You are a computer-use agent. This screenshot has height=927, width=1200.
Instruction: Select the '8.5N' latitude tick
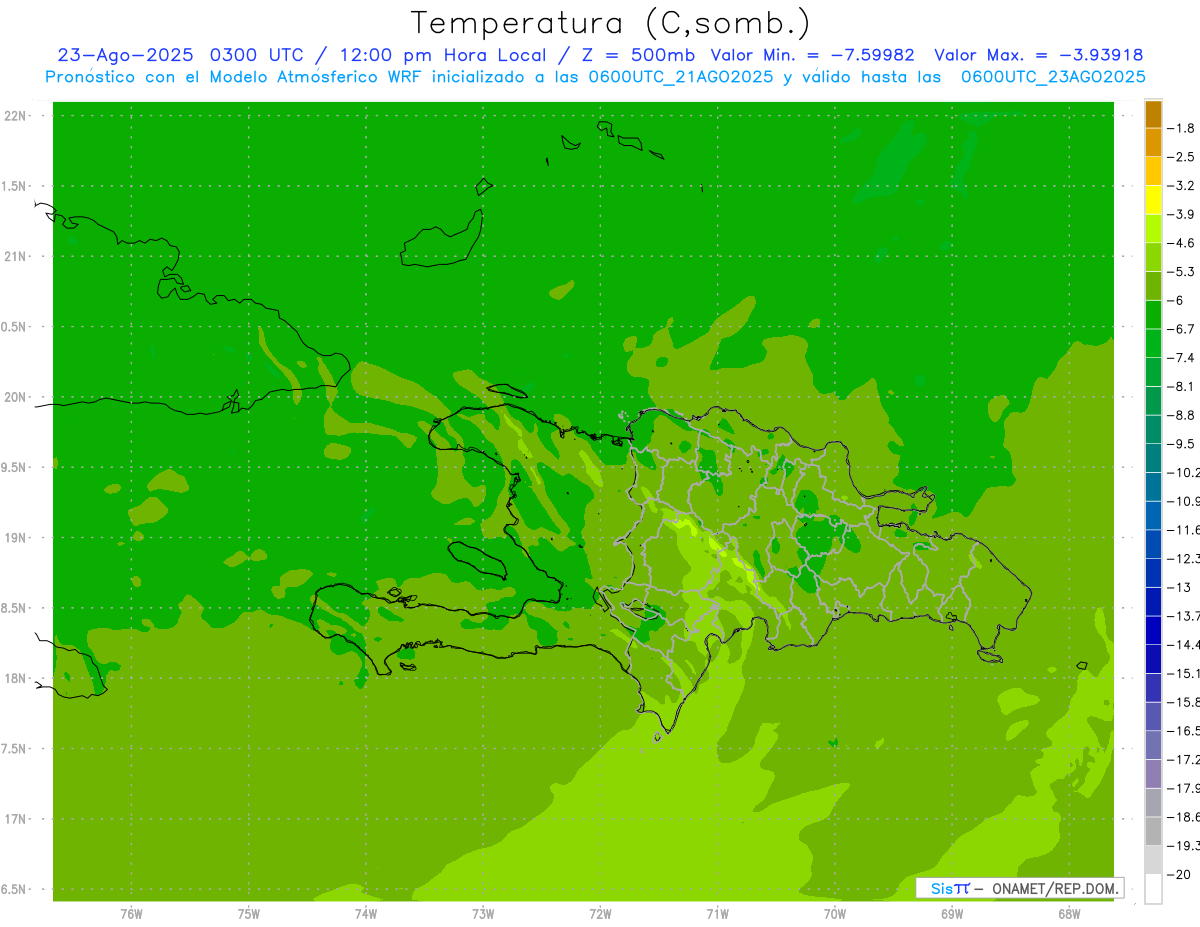point(15,608)
